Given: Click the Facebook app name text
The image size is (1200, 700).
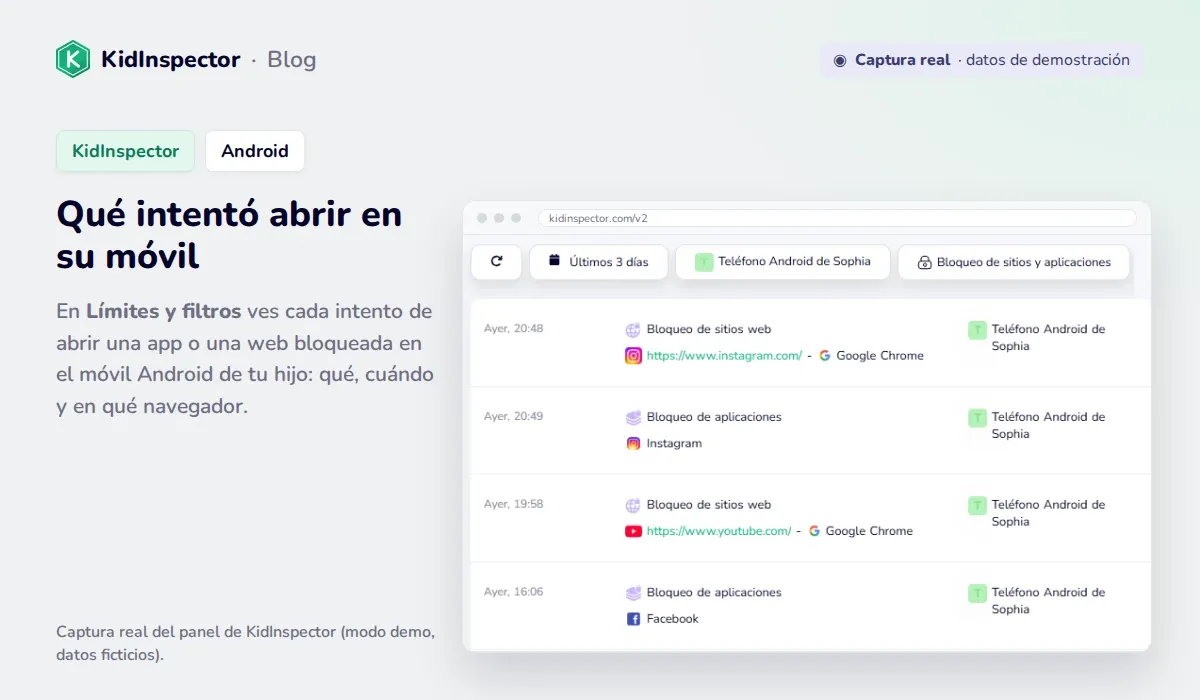Looking at the screenshot, I should (673, 619).
